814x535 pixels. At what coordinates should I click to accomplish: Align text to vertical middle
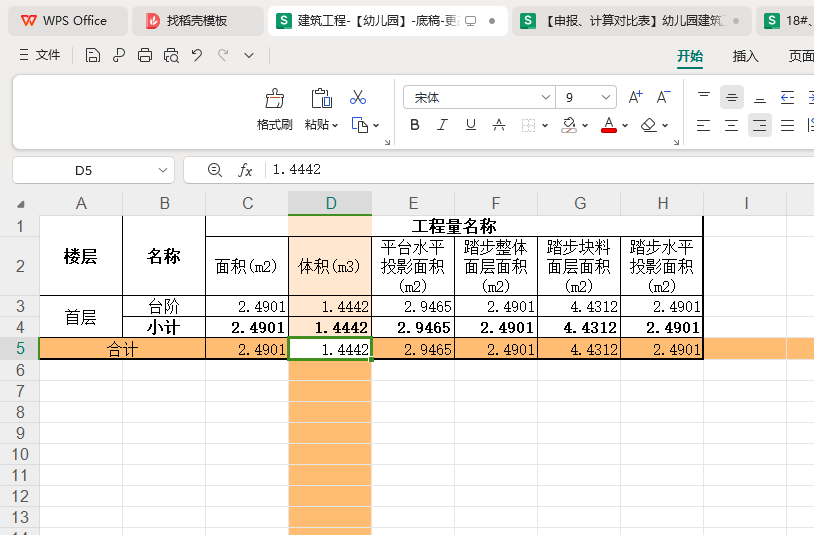[x=732, y=97]
